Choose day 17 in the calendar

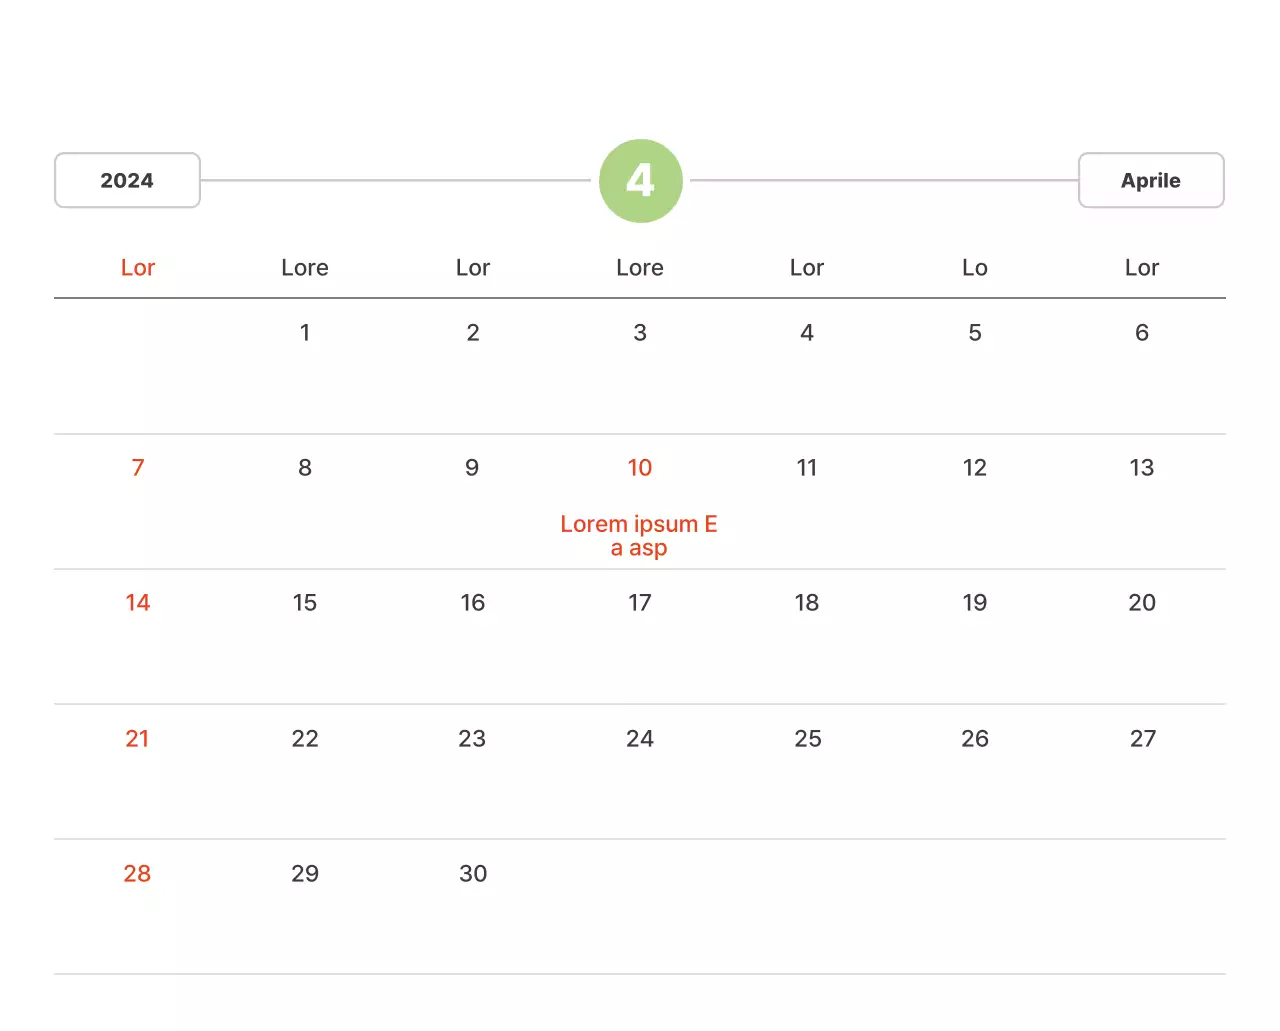(x=640, y=603)
